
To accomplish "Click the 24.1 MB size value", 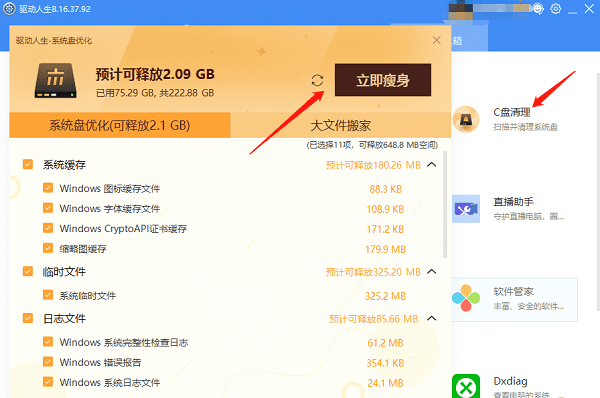I will click(385, 383).
